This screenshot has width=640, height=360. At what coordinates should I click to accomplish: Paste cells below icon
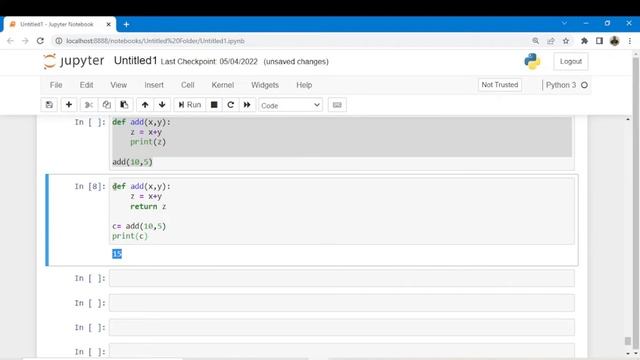(124, 105)
